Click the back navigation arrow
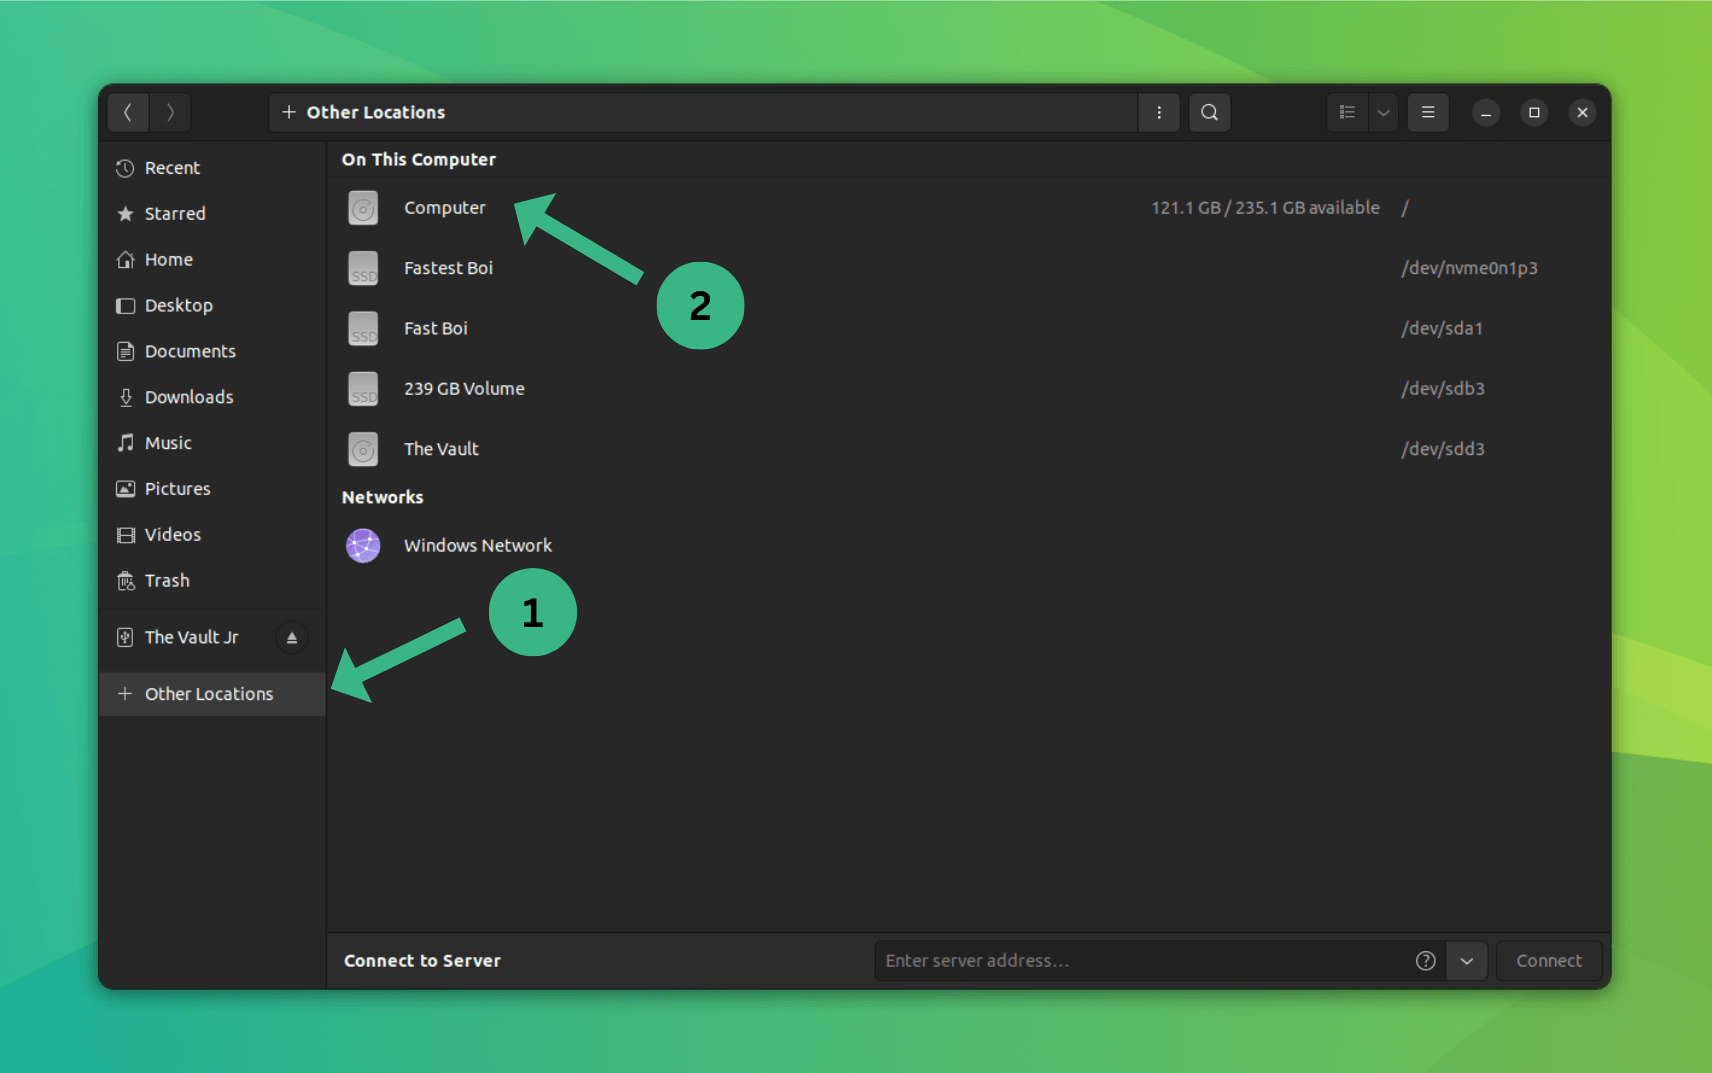The width and height of the screenshot is (1712, 1073). click(x=128, y=112)
